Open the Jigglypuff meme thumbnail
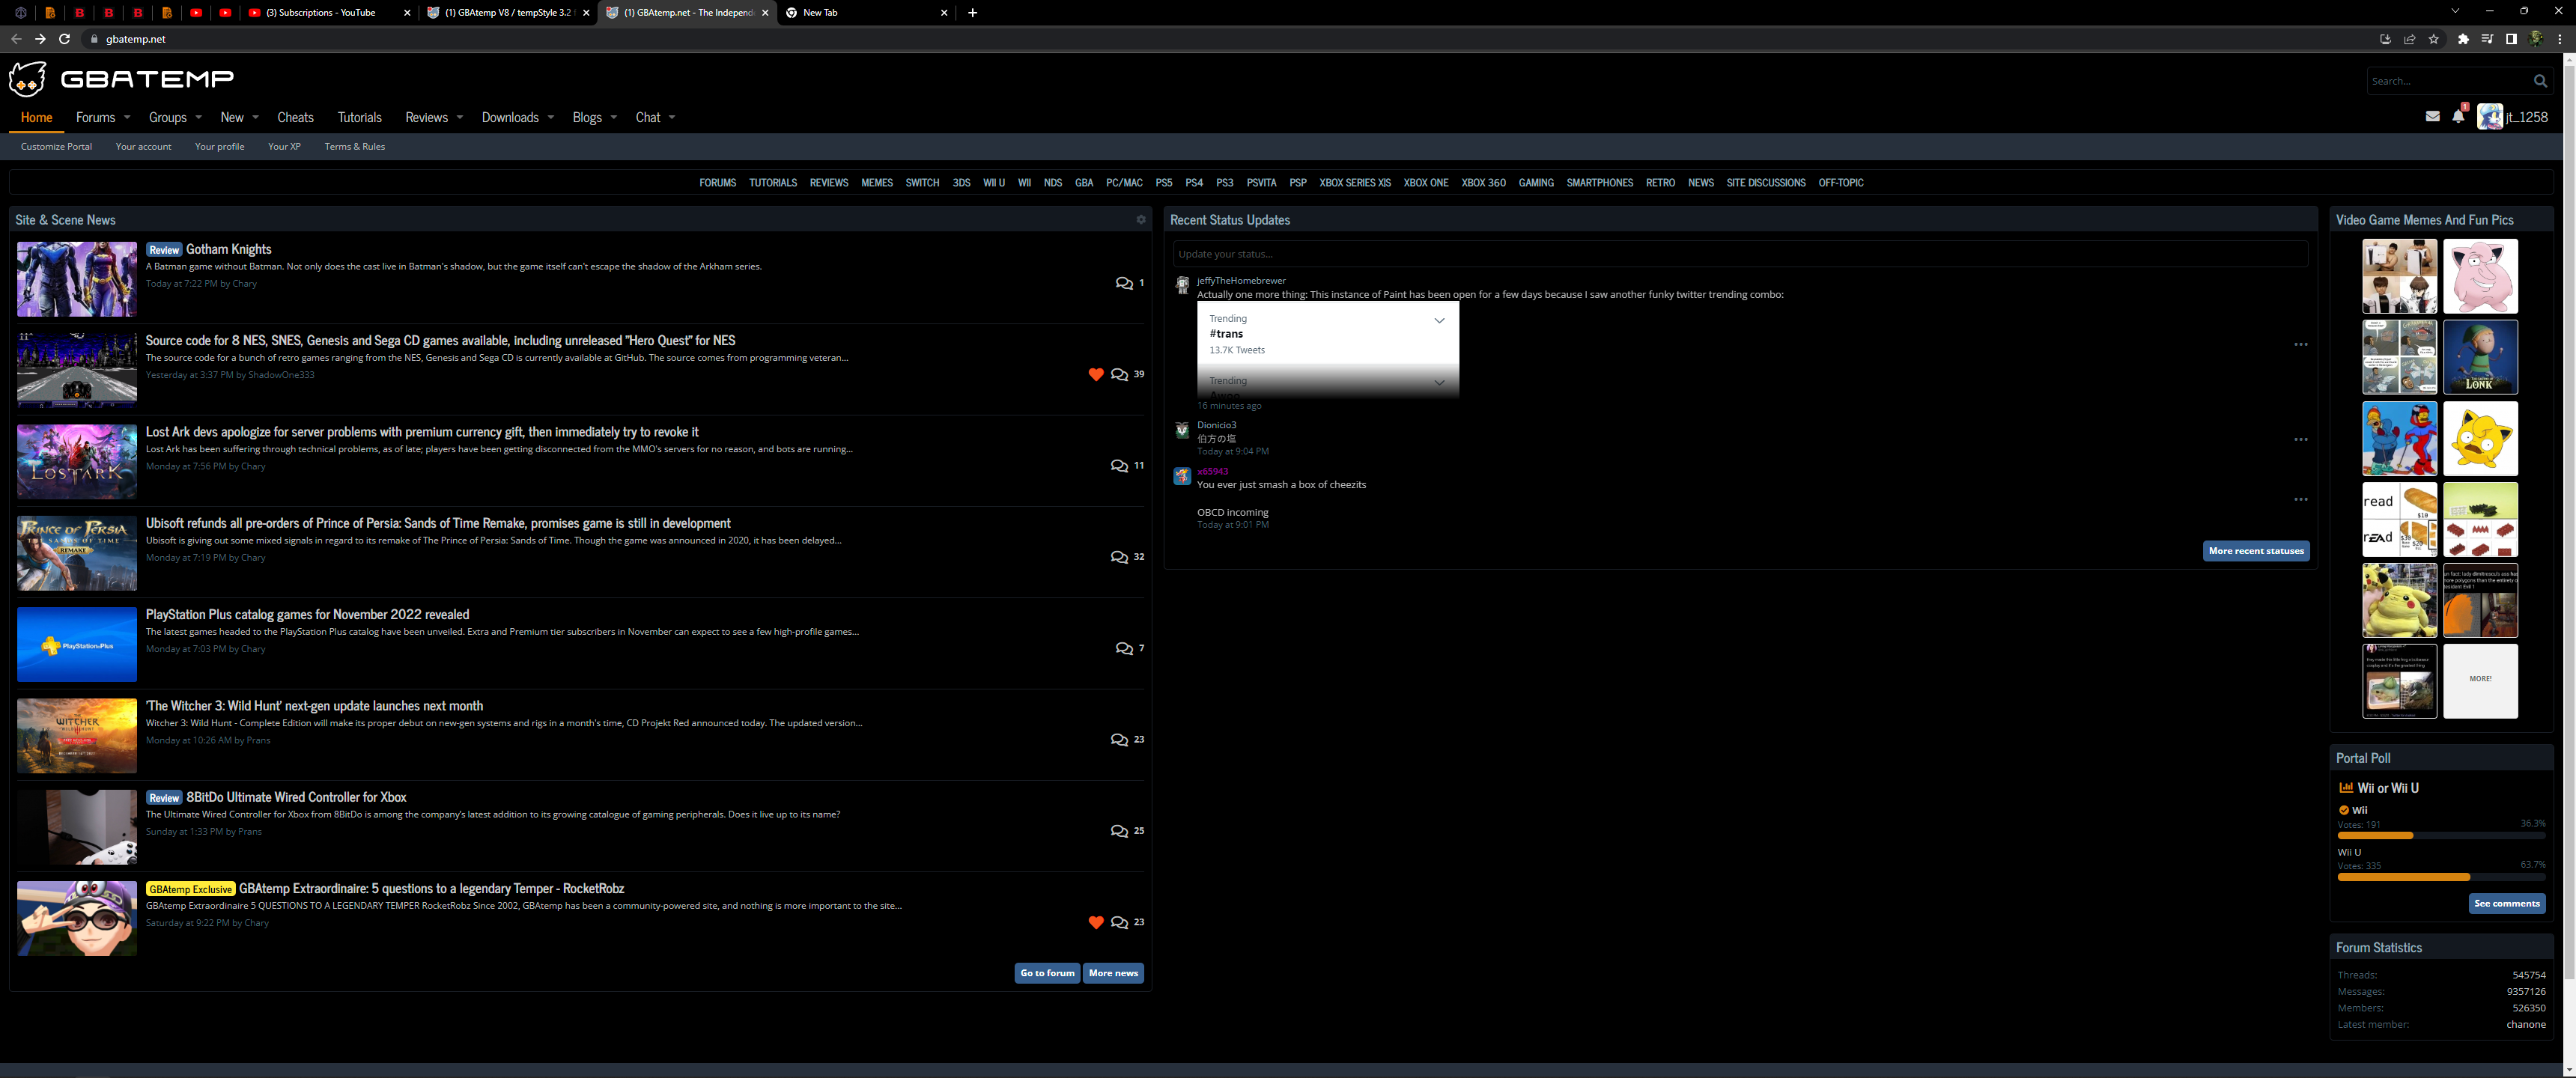2576x1078 pixels. [x=2480, y=276]
